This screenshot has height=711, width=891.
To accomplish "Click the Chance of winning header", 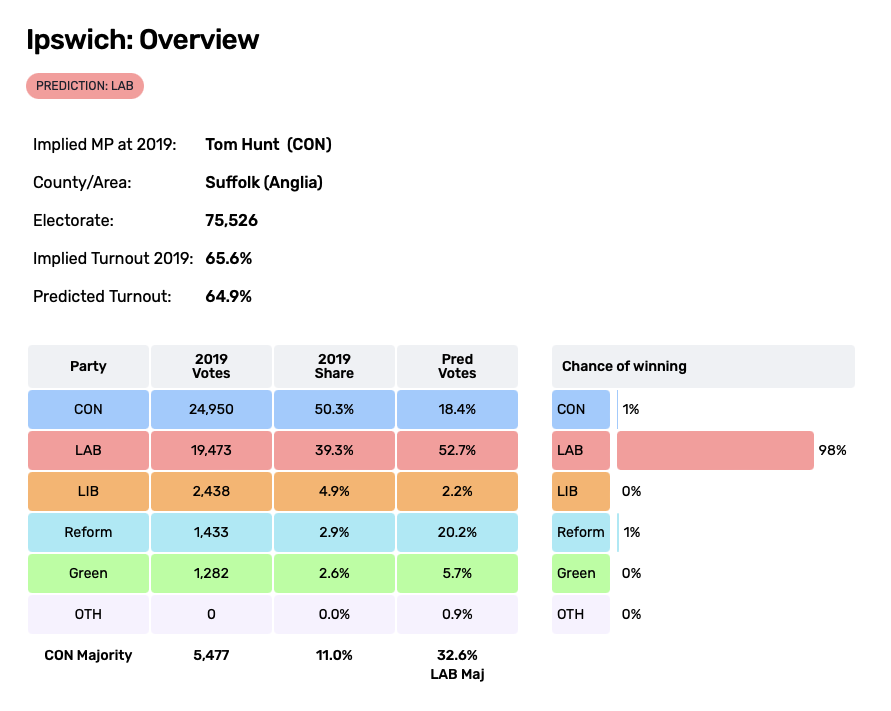I will click(703, 366).
